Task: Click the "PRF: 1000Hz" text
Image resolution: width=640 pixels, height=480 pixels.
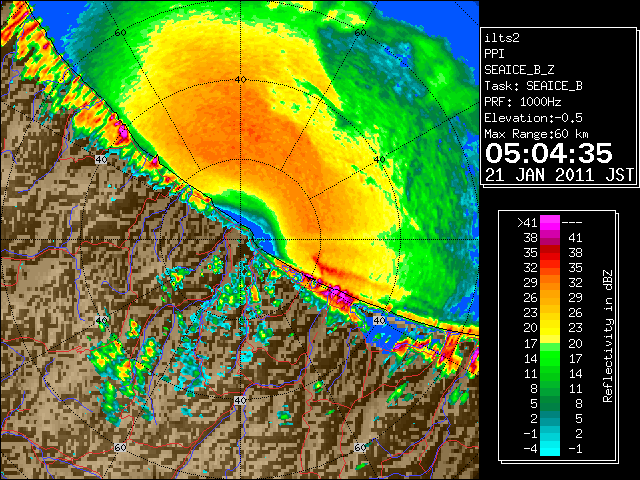Action: coord(523,102)
